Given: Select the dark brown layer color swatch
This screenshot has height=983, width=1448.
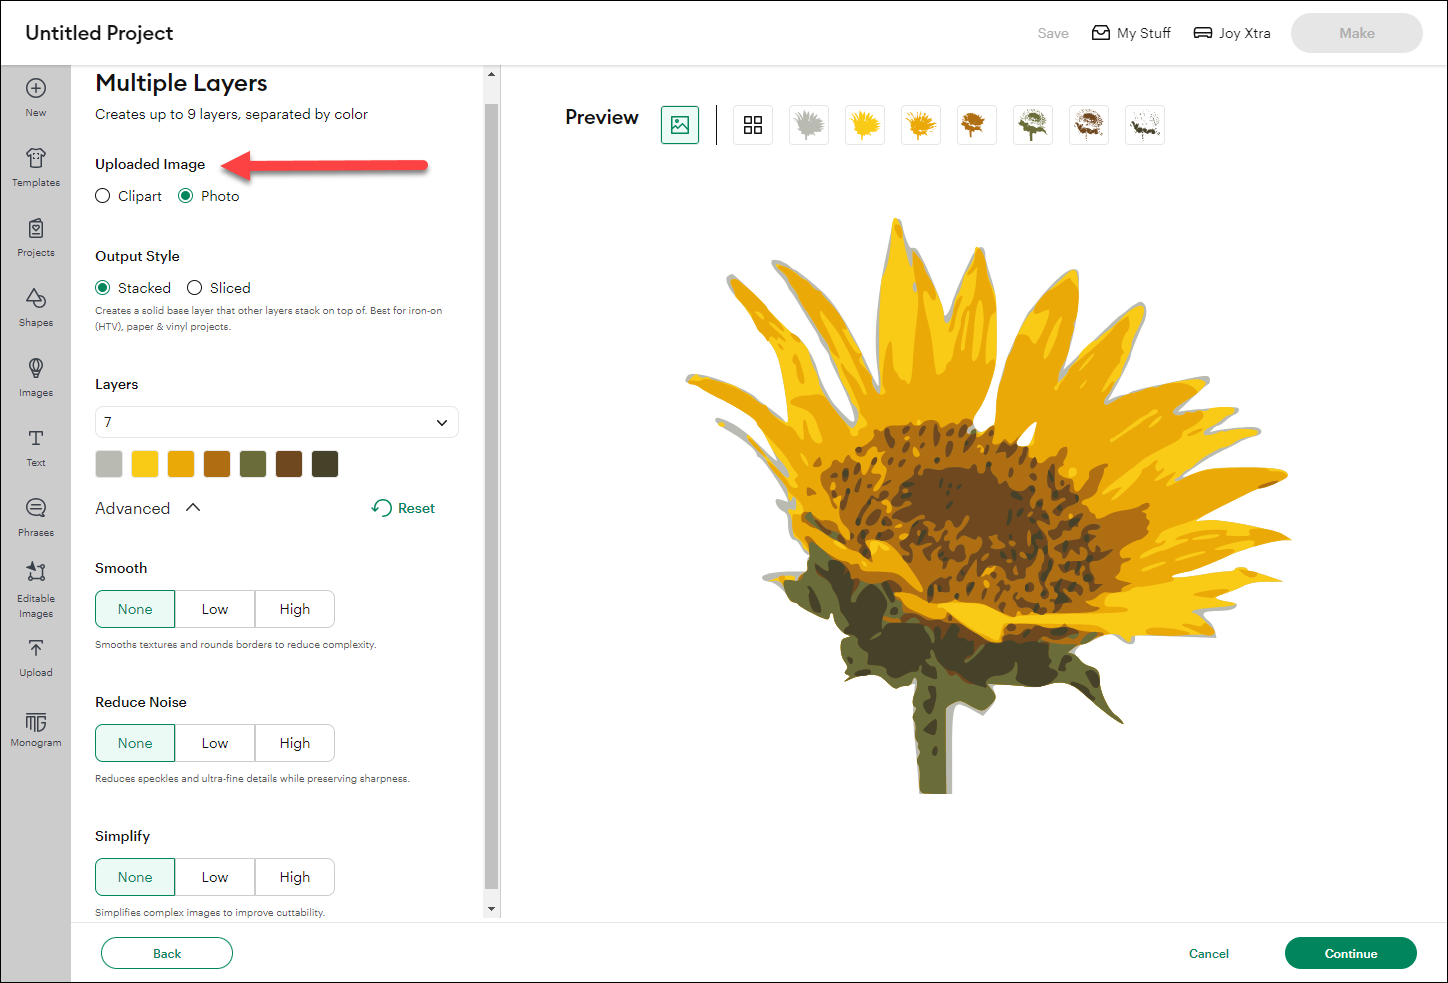Looking at the screenshot, I should tap(289, 463).
